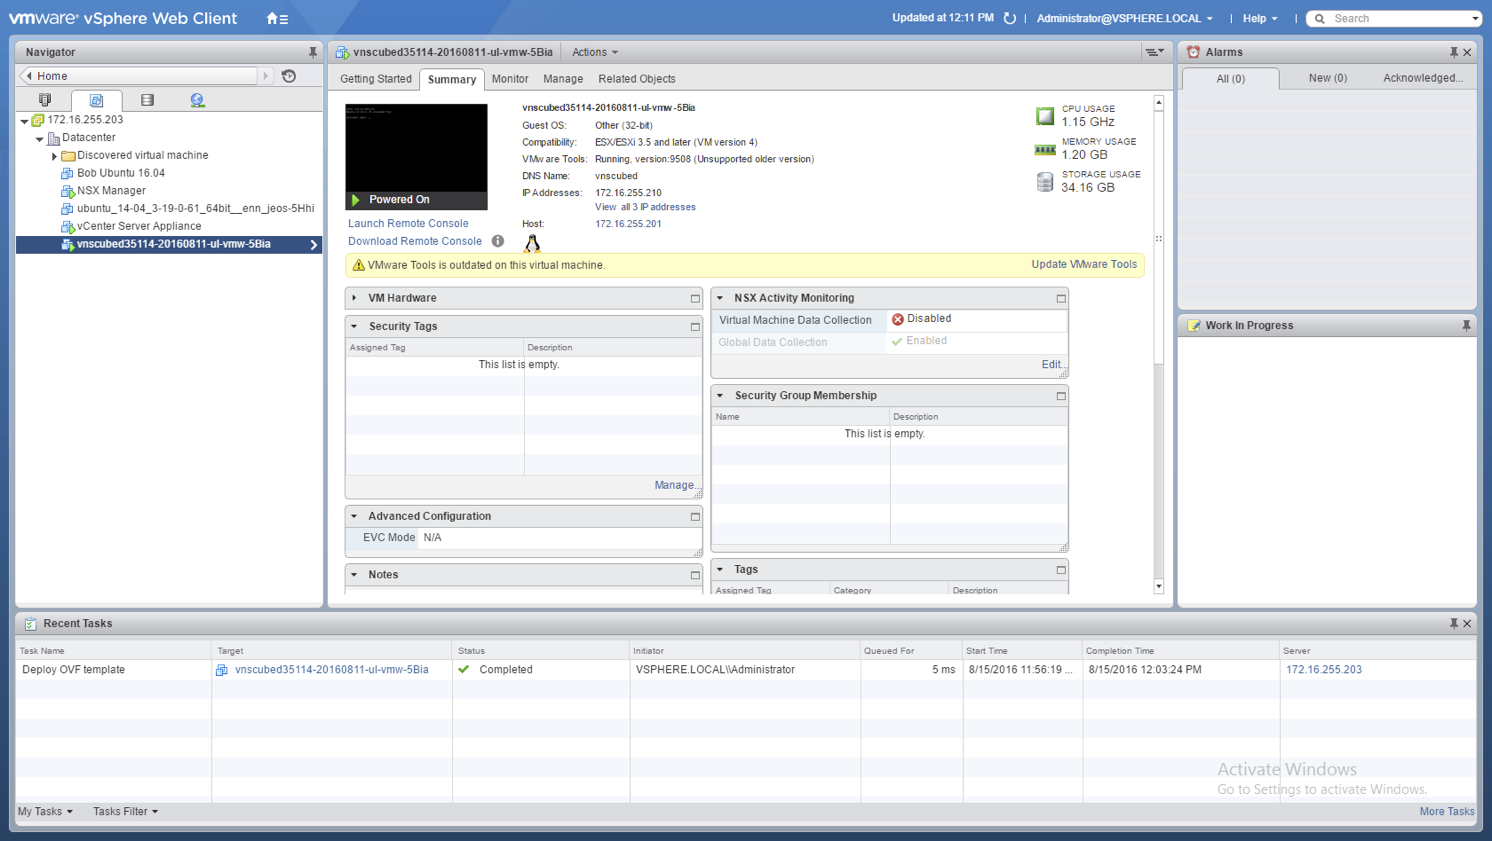Switch to Getting Started tab
The width and height of the screenshot is (1492, 841).
tap(375, 79)
